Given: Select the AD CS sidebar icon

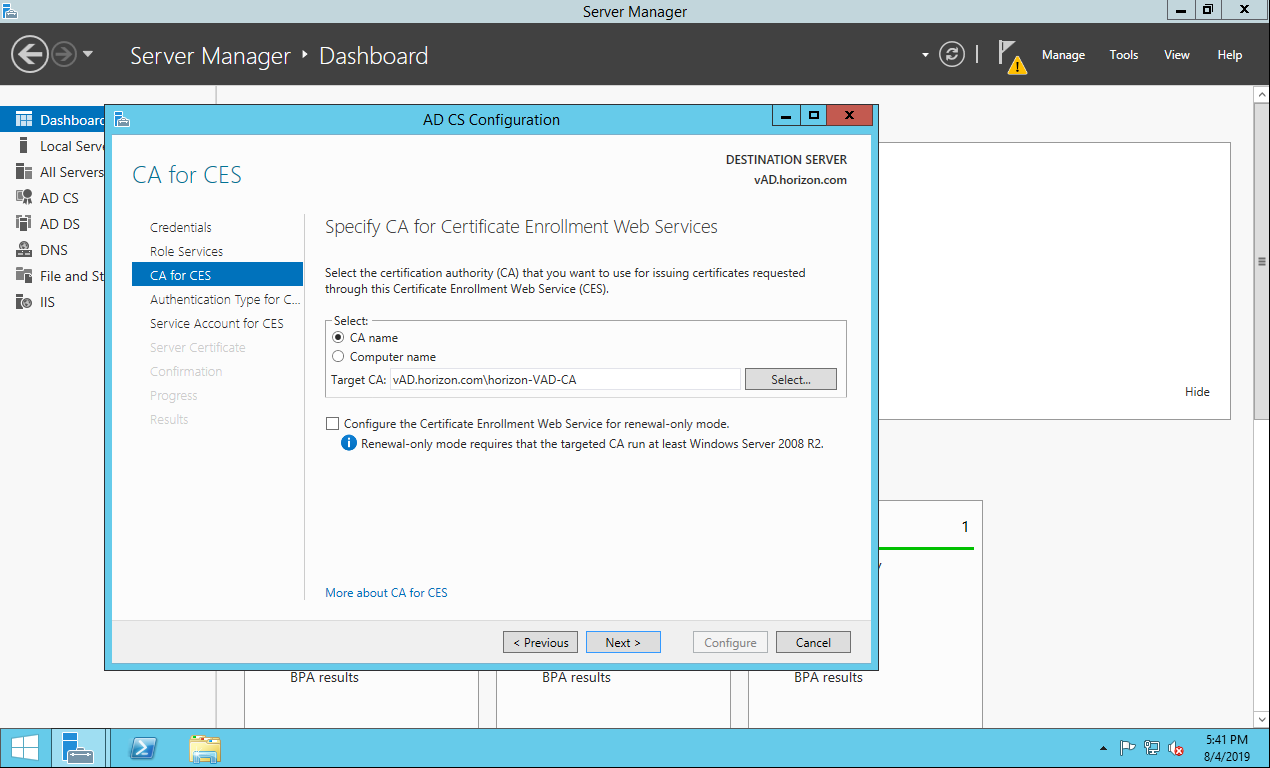Looking at the screenshot, I should tap(24, 198).
